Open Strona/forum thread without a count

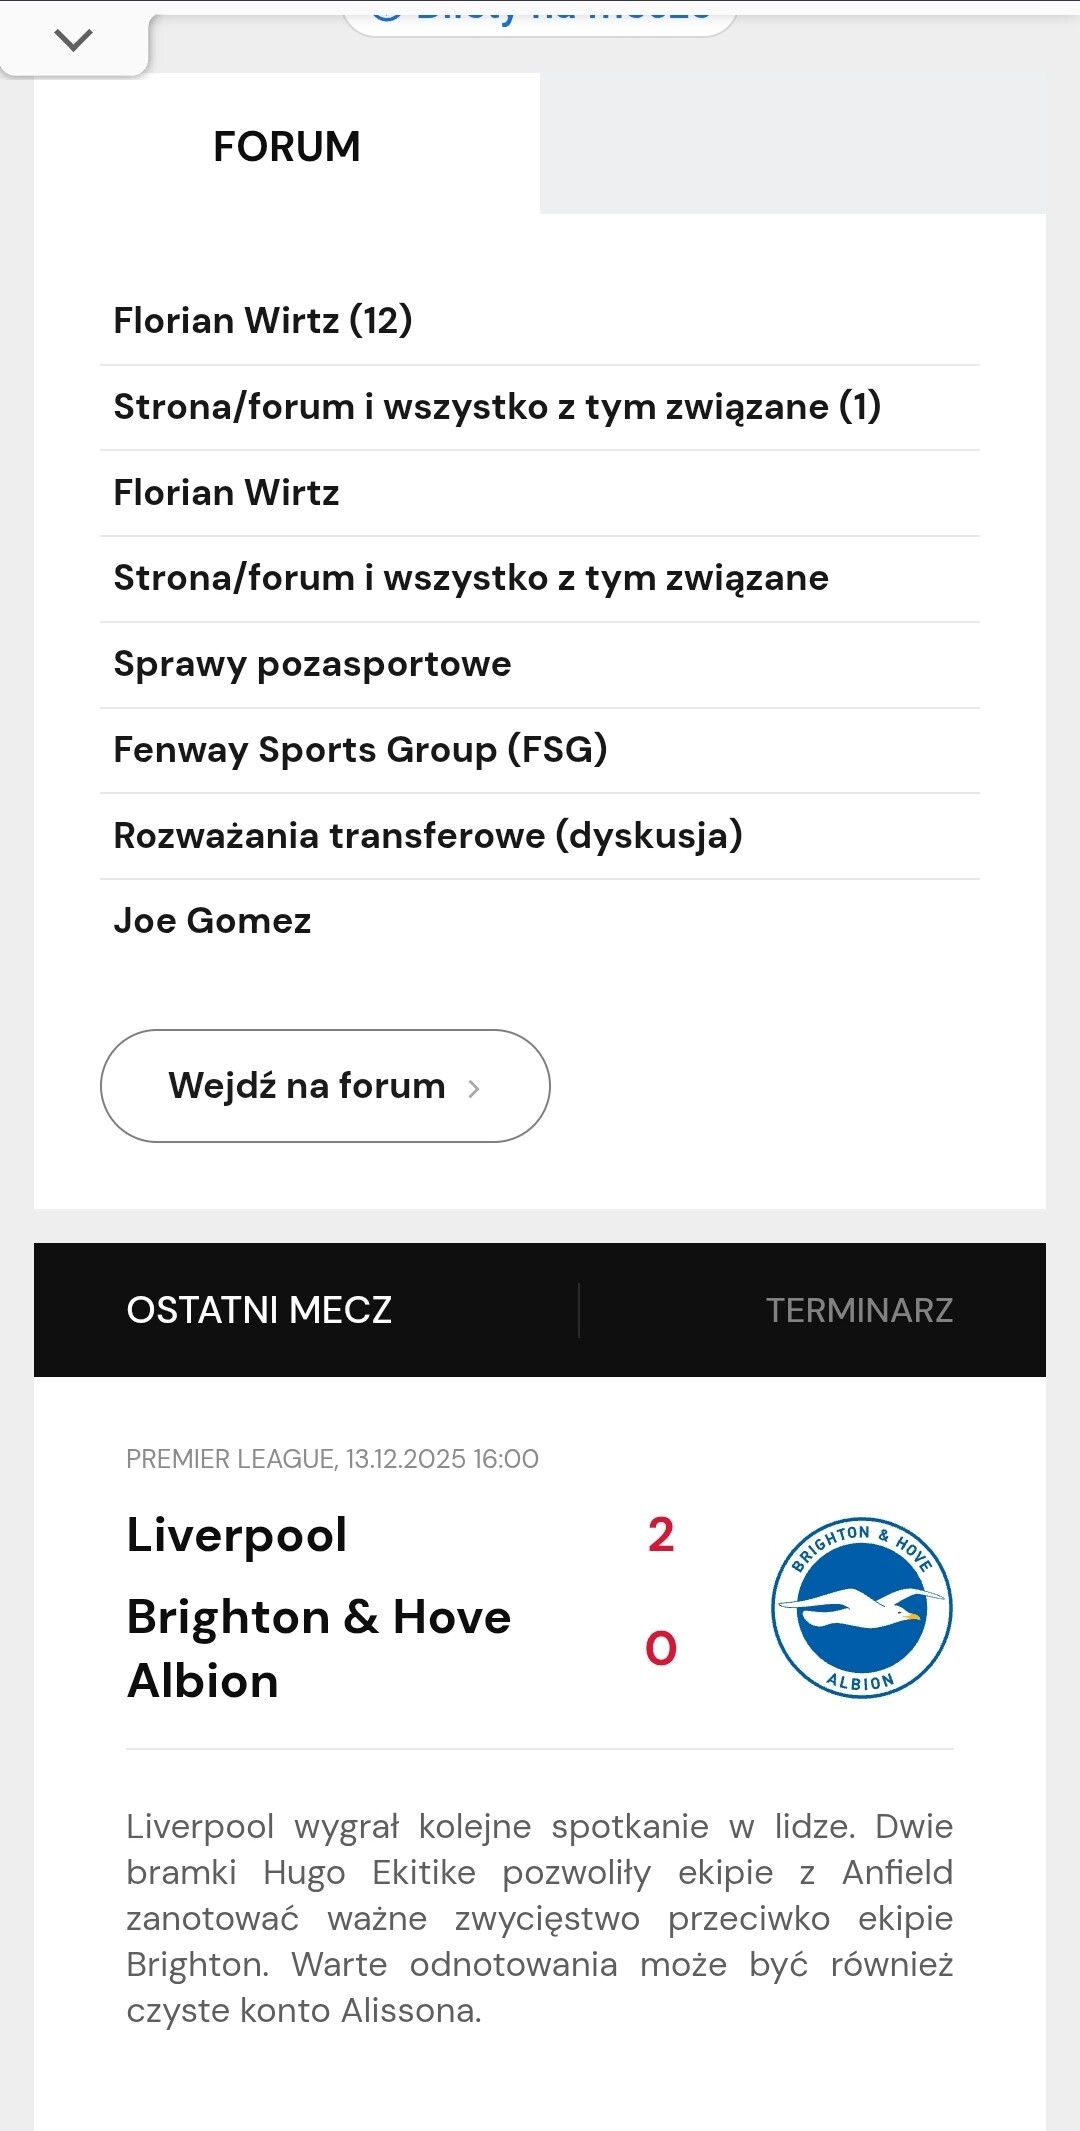click(x=471, y=578)
